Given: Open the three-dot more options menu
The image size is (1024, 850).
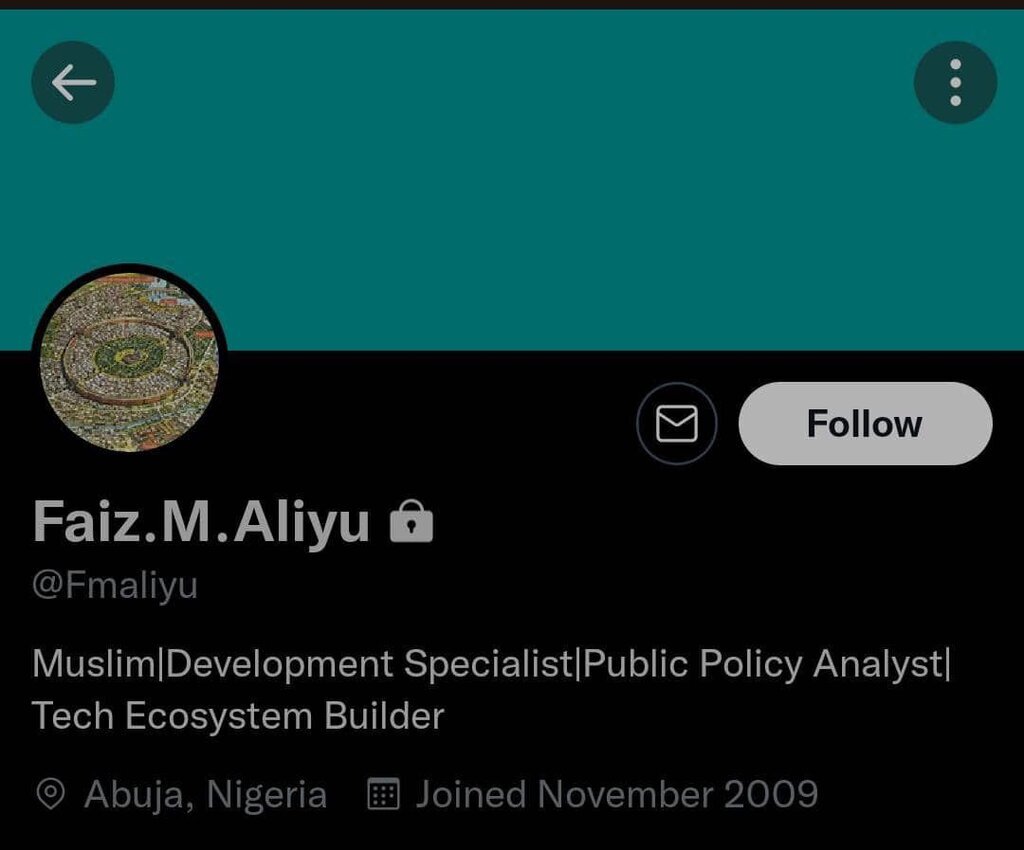Looking at the screenshot, I should 955,82.
